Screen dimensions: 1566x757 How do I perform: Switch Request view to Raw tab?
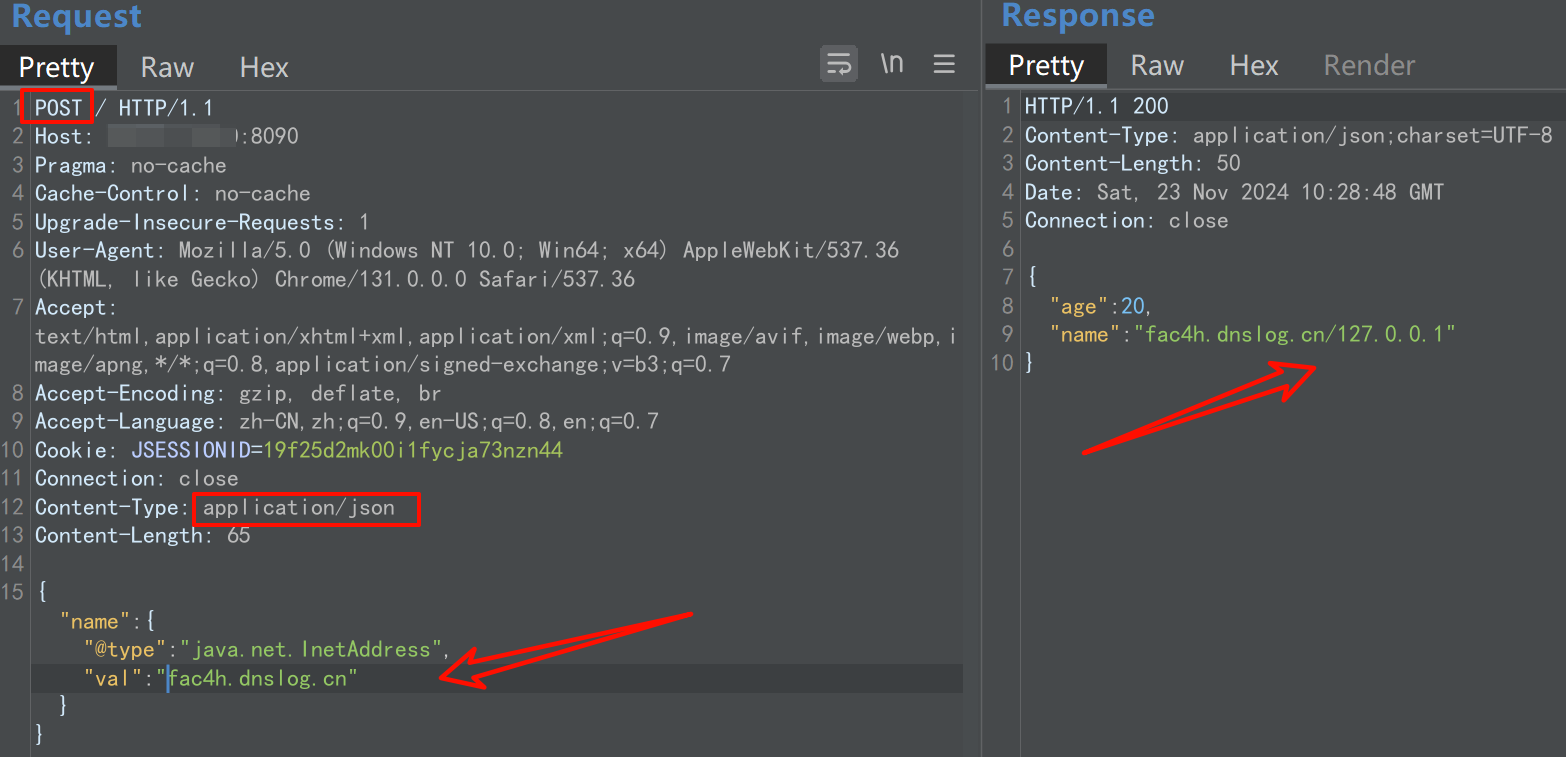[x=167, y=67]
